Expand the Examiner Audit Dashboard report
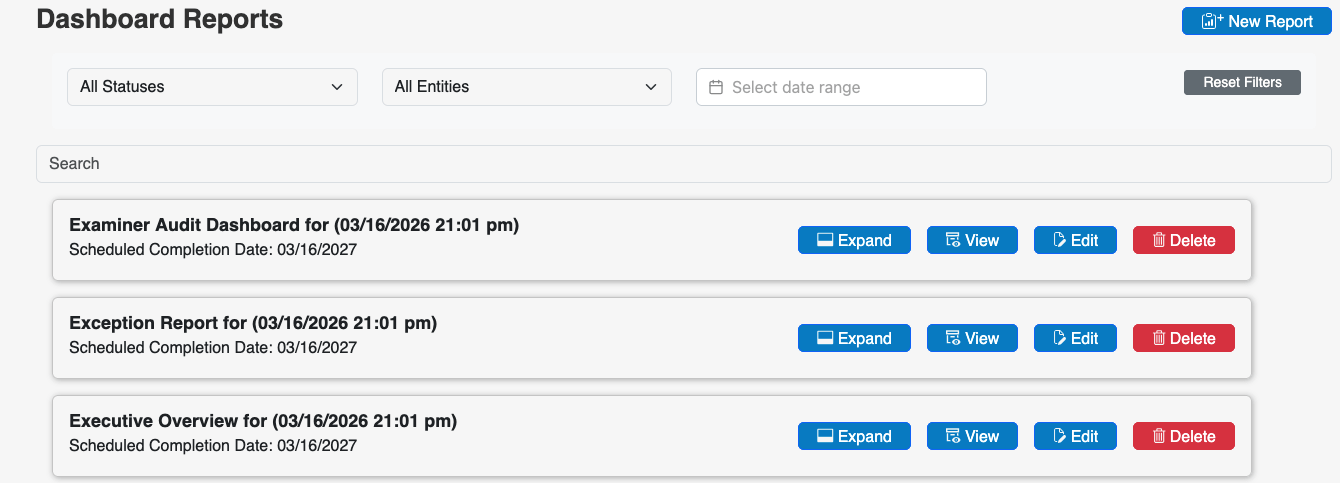 (x=854, y=240)
